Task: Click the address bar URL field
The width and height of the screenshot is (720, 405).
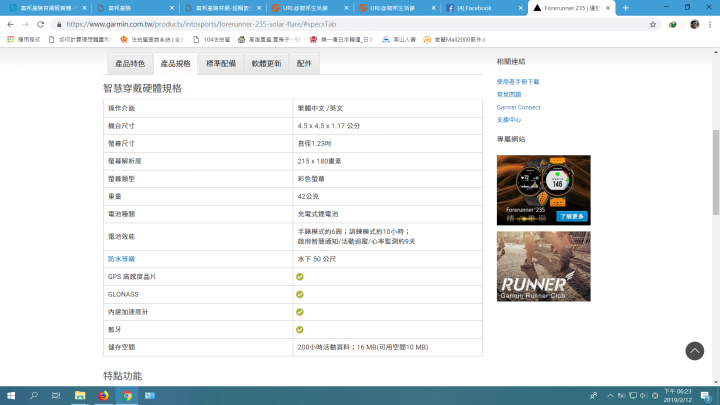Action: [x=354, y=24]
